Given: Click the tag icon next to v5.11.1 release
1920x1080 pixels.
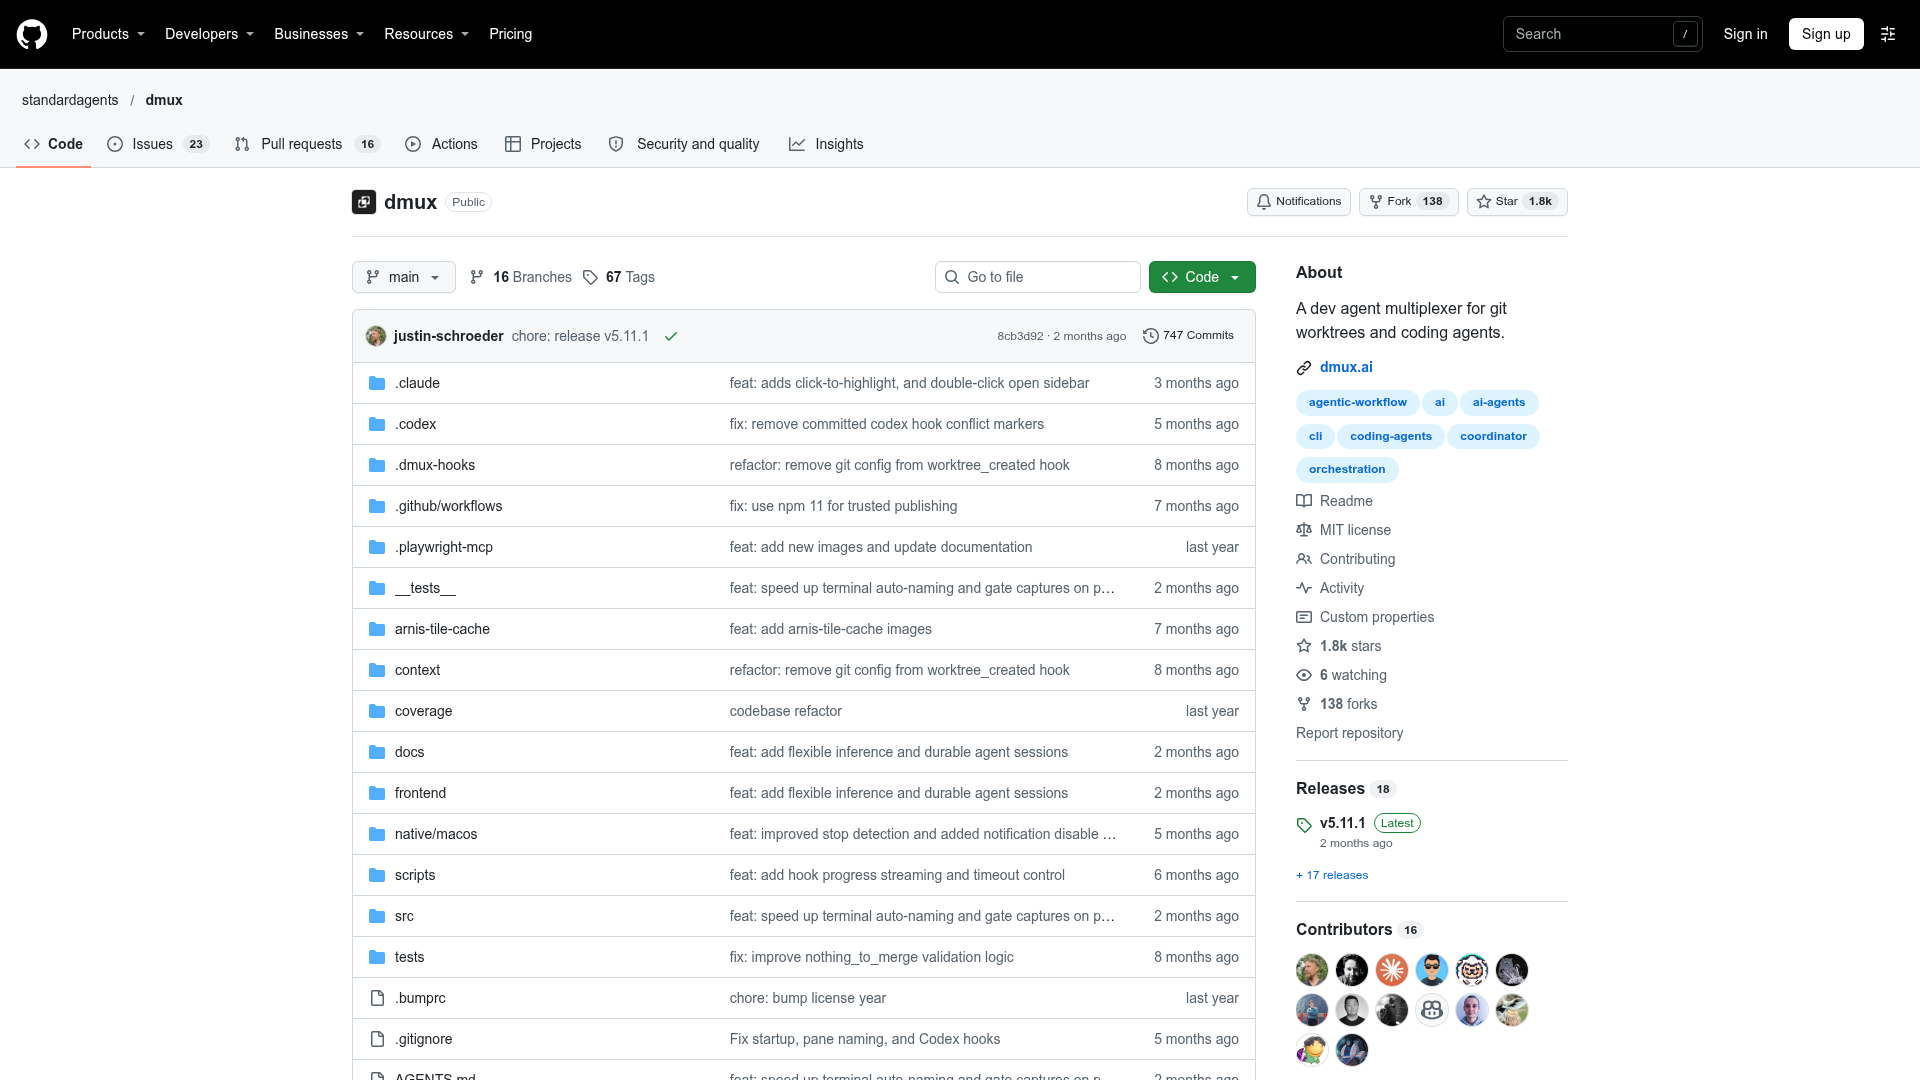Looking at the screenshot, I should (1304, 825).
